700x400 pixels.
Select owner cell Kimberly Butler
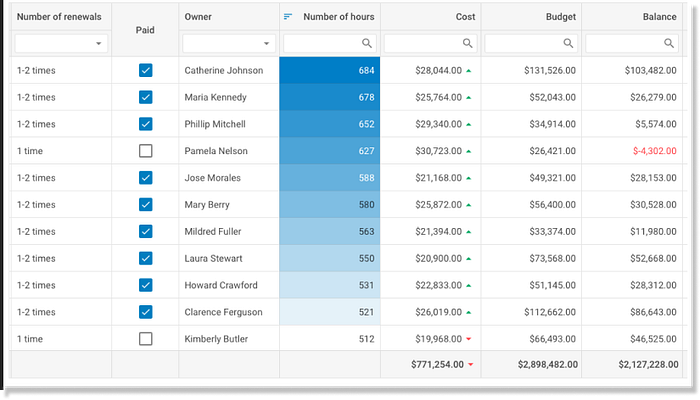[229, 339]
